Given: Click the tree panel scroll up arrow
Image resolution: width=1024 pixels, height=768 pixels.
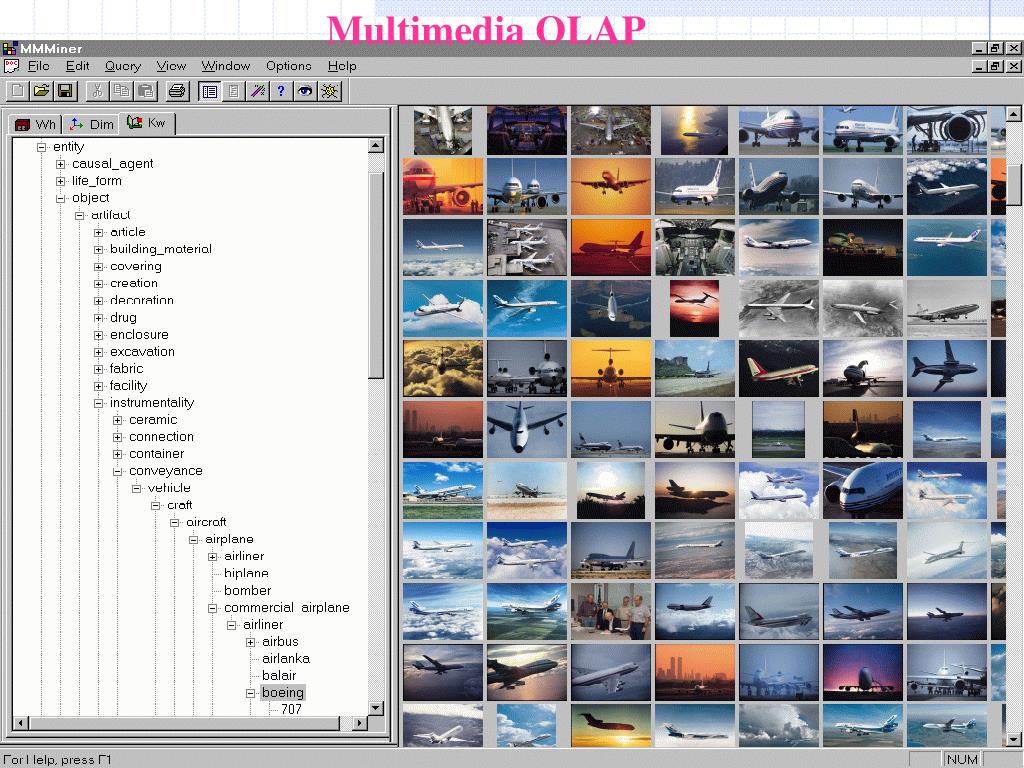Looking at the screenshot, I should 376,146.
